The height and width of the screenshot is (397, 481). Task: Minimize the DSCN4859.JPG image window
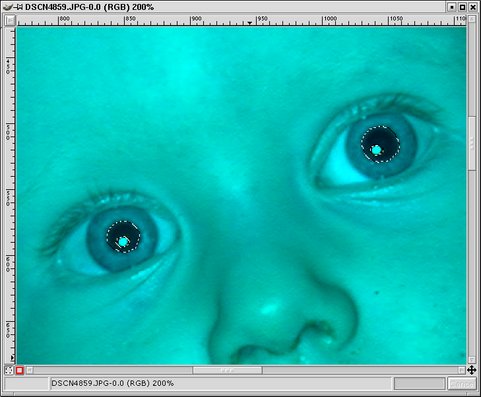coord(452,7)
